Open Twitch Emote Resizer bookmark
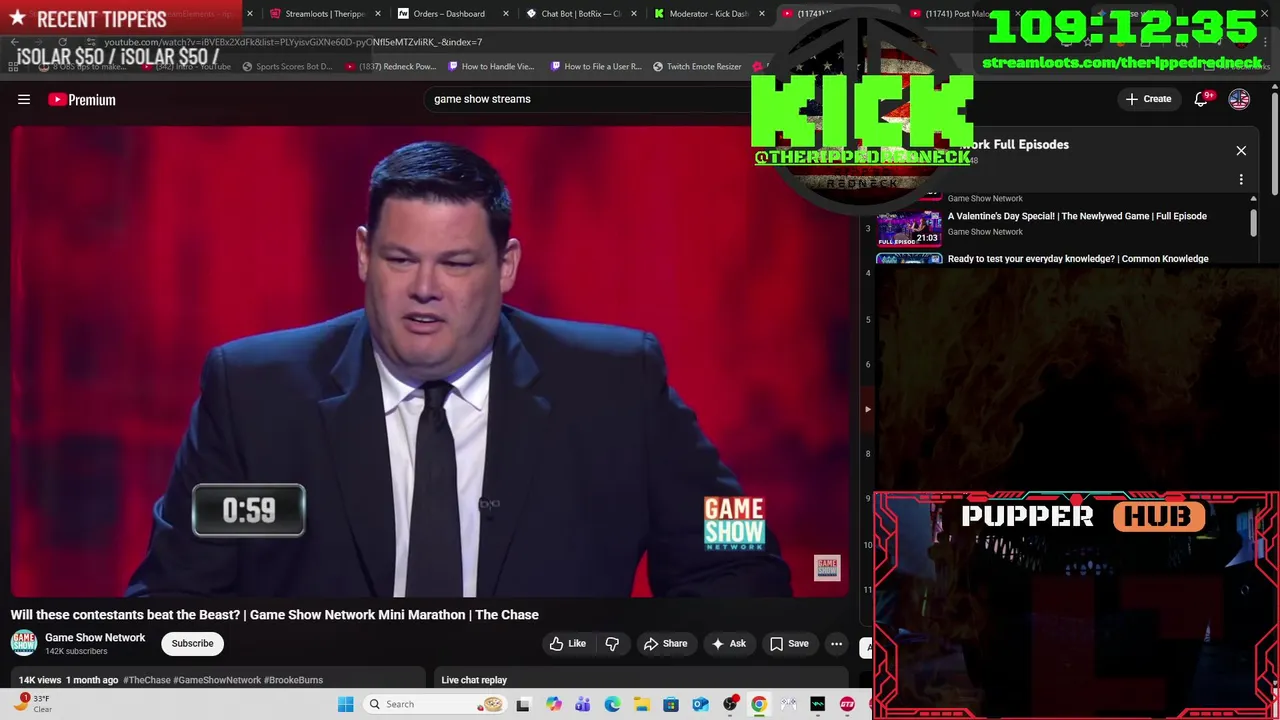The height and width of the screenshot is (720, 1280). (697, 67)
